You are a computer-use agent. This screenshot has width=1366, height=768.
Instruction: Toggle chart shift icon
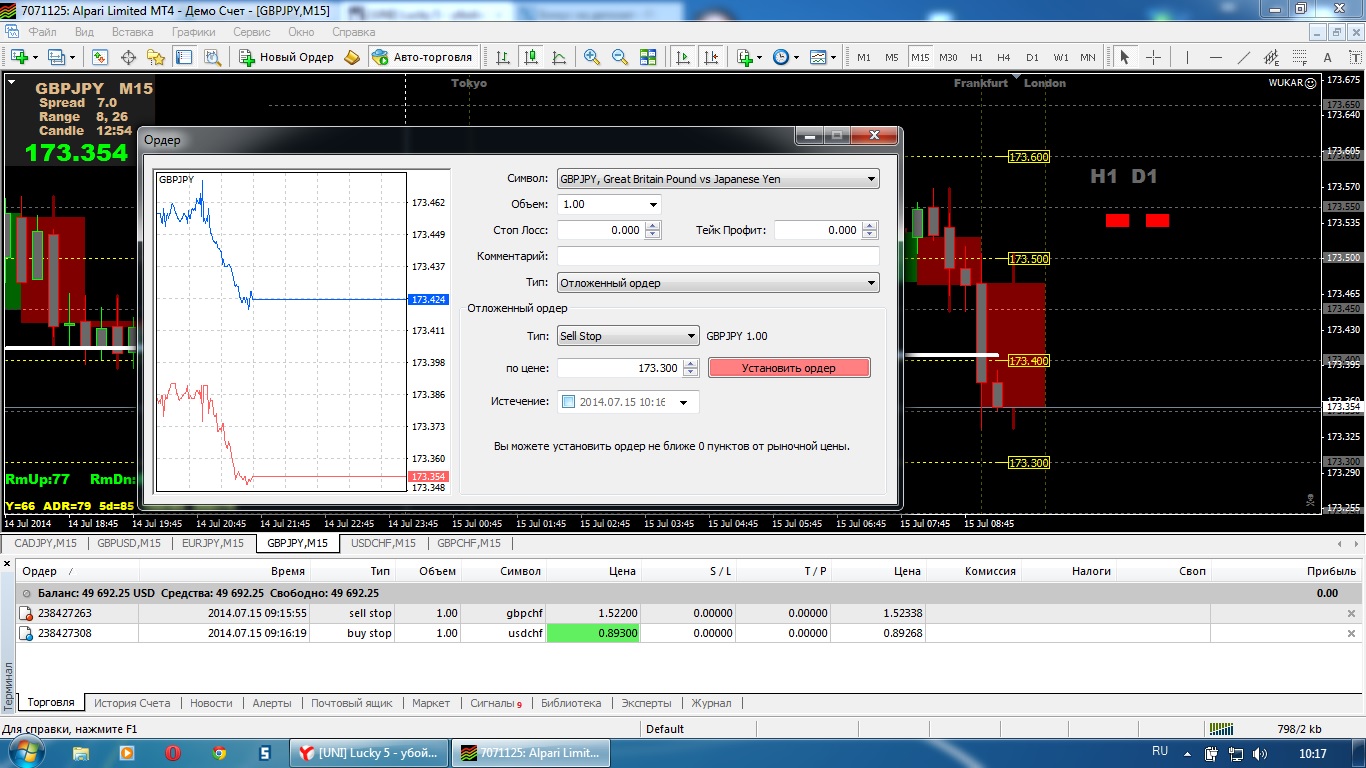(711, 57)
